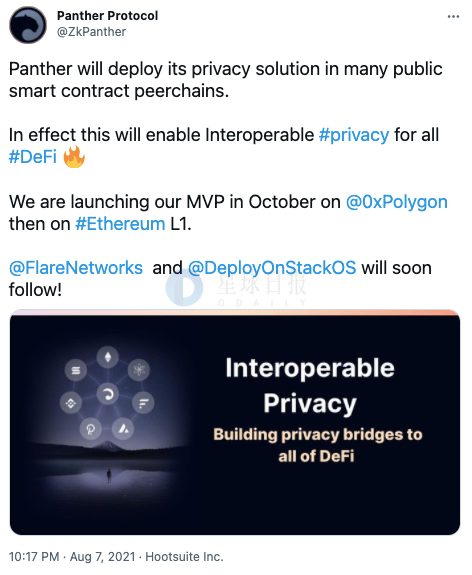
Task: Click the Polkadot P icon in the image
Action: coord(91,429)
